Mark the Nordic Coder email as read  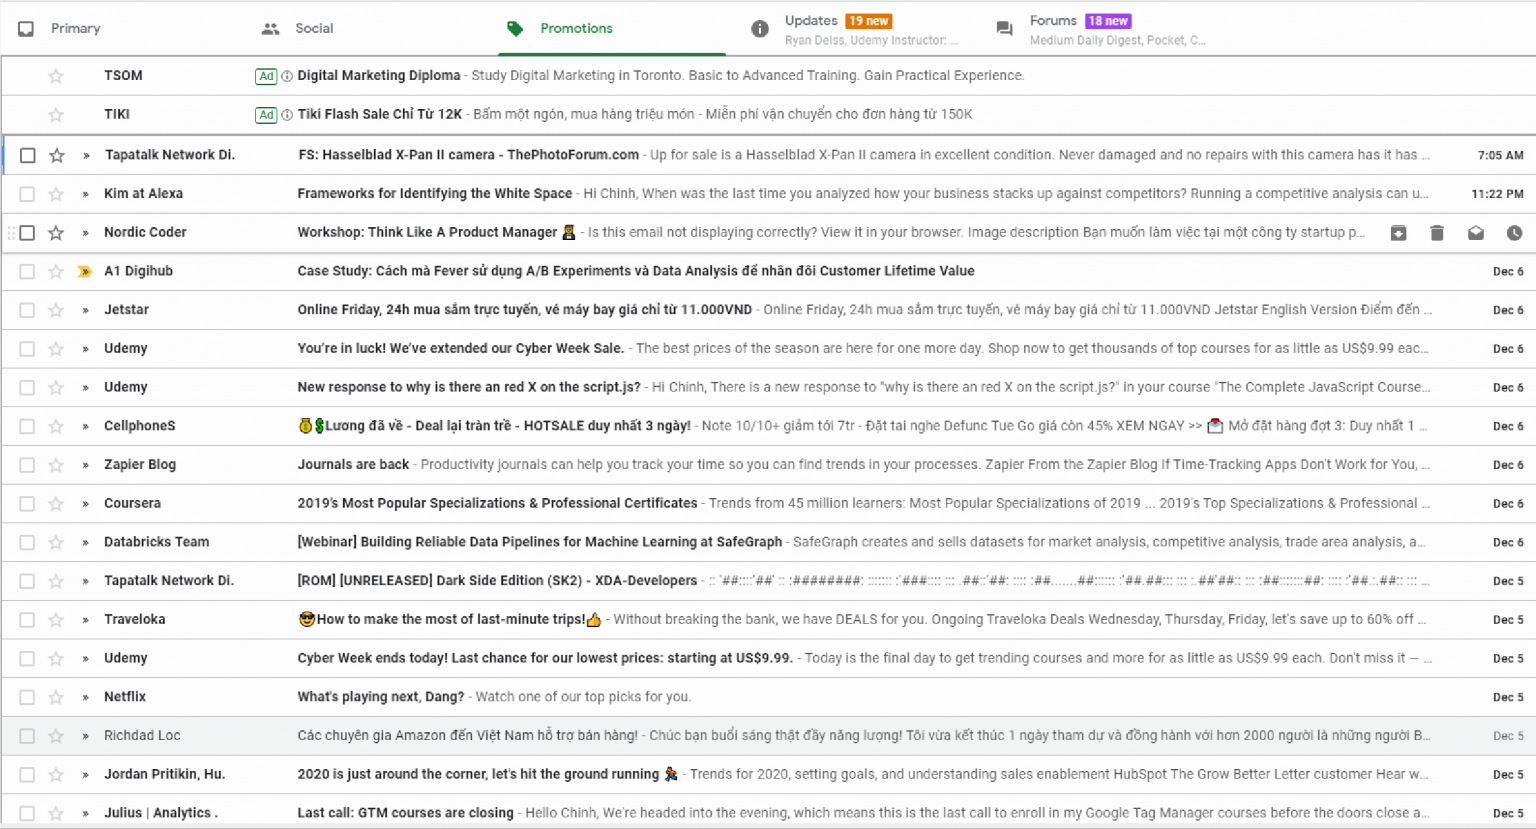tap(1475, 233)
